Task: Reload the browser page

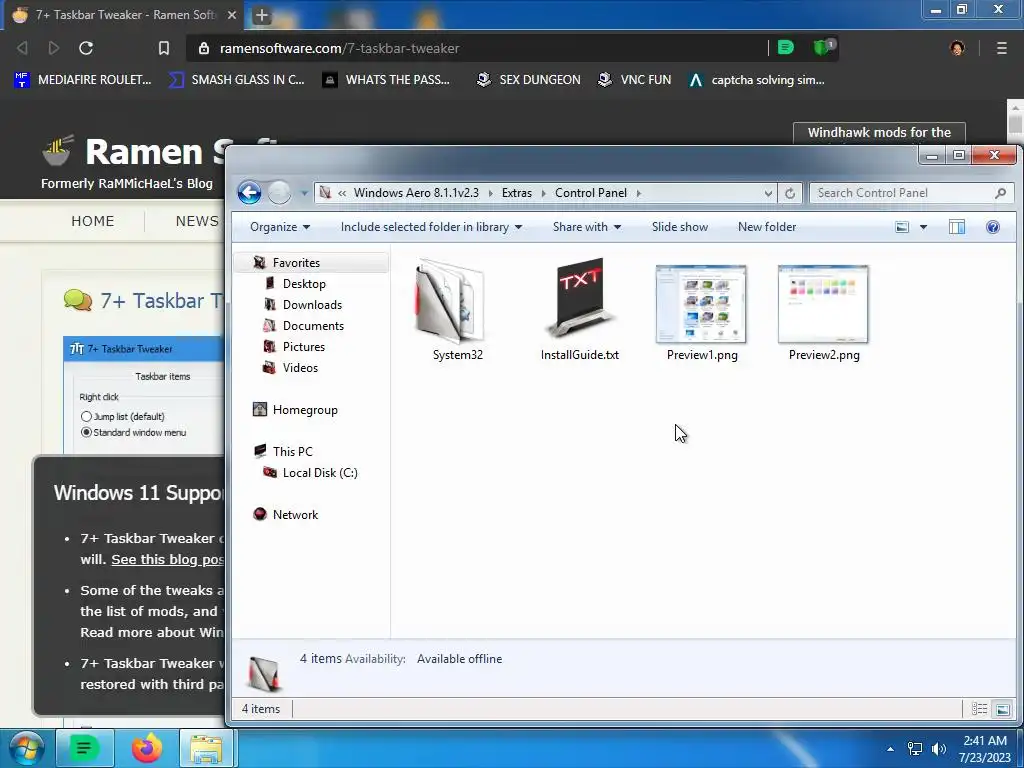Action: [86, 48]
